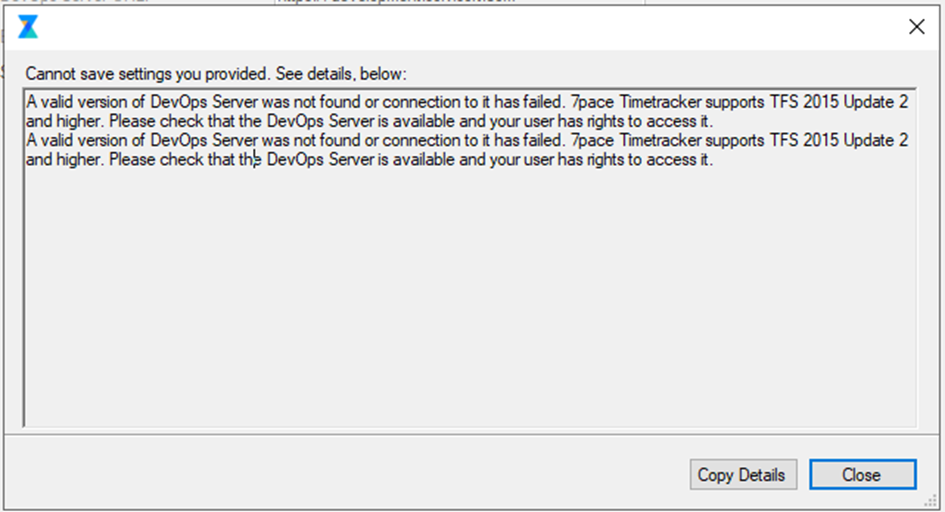The width and height of the screenshot is (945, 512).
Task: Click 'TFS 2015 Update 2' in first line
Action: pyautogui.click(x=839, y=102)
